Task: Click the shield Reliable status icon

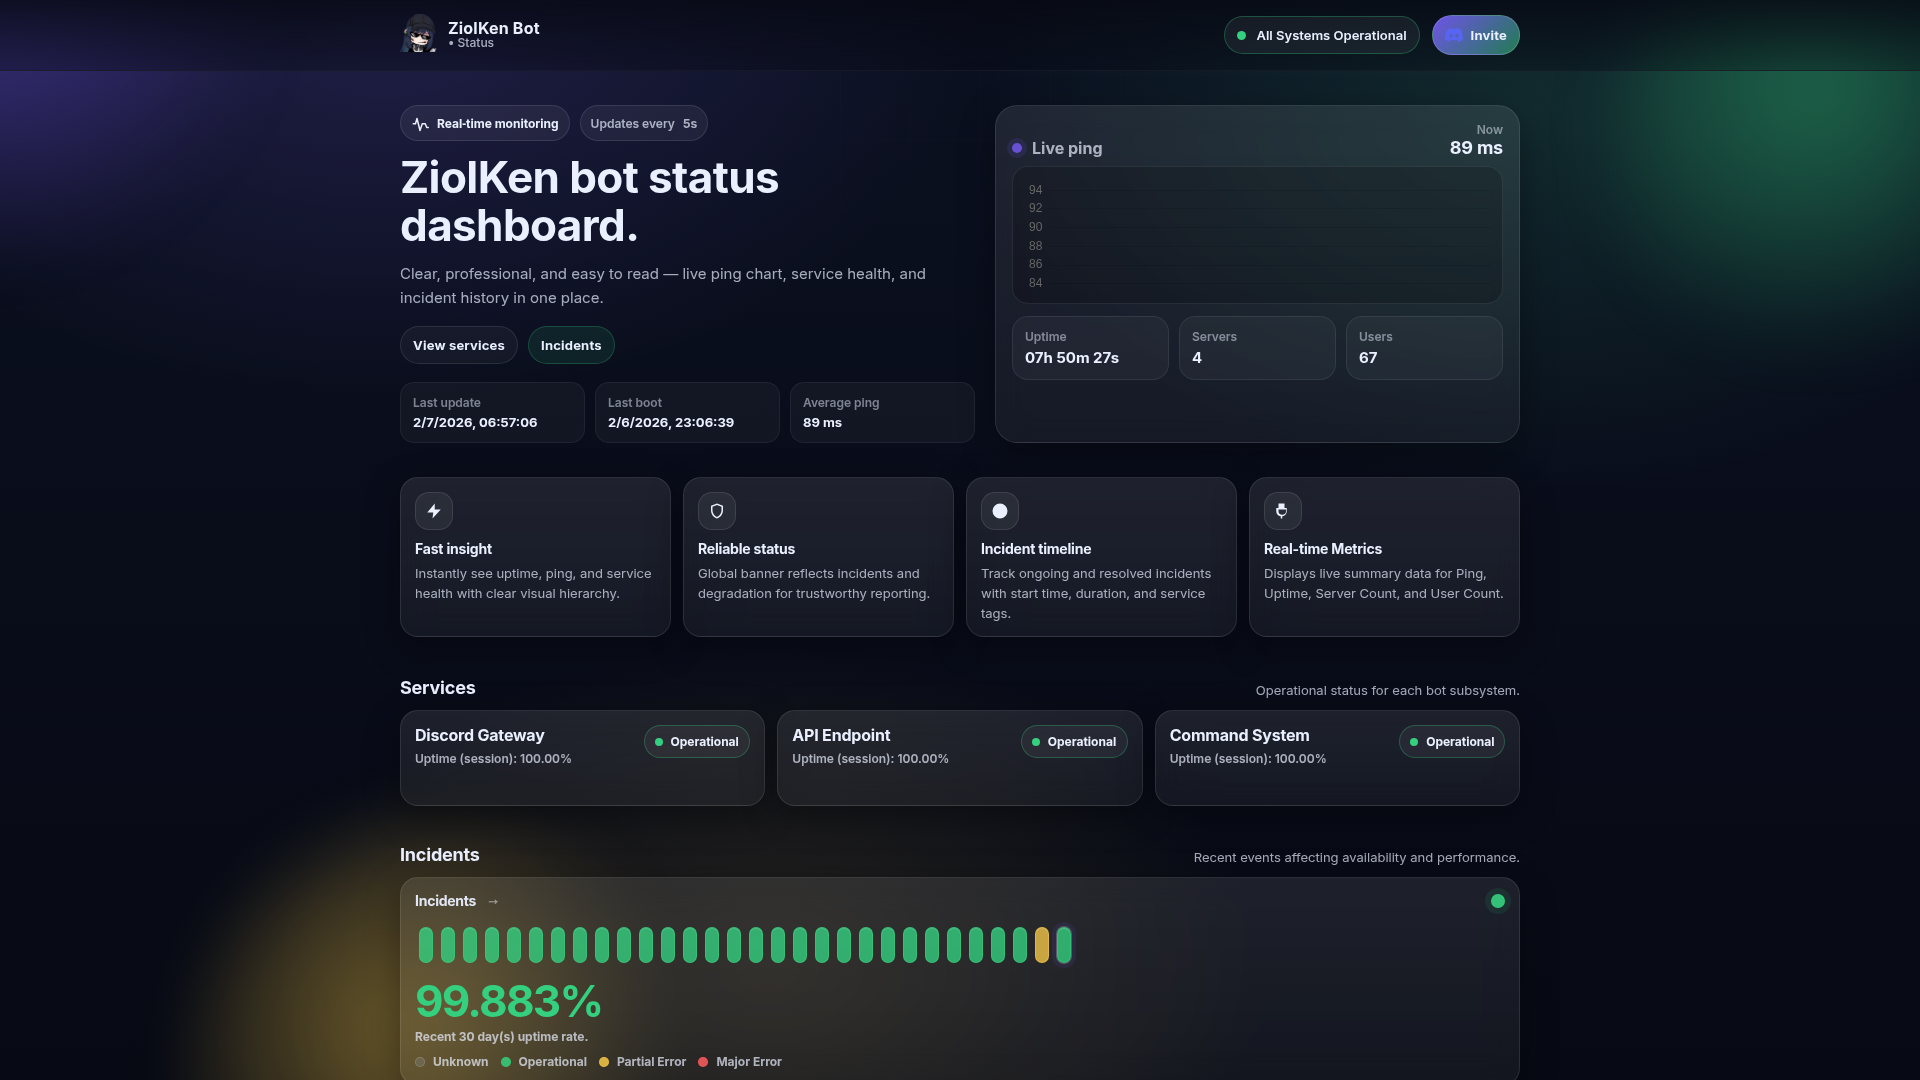Action: pos(717,511)
